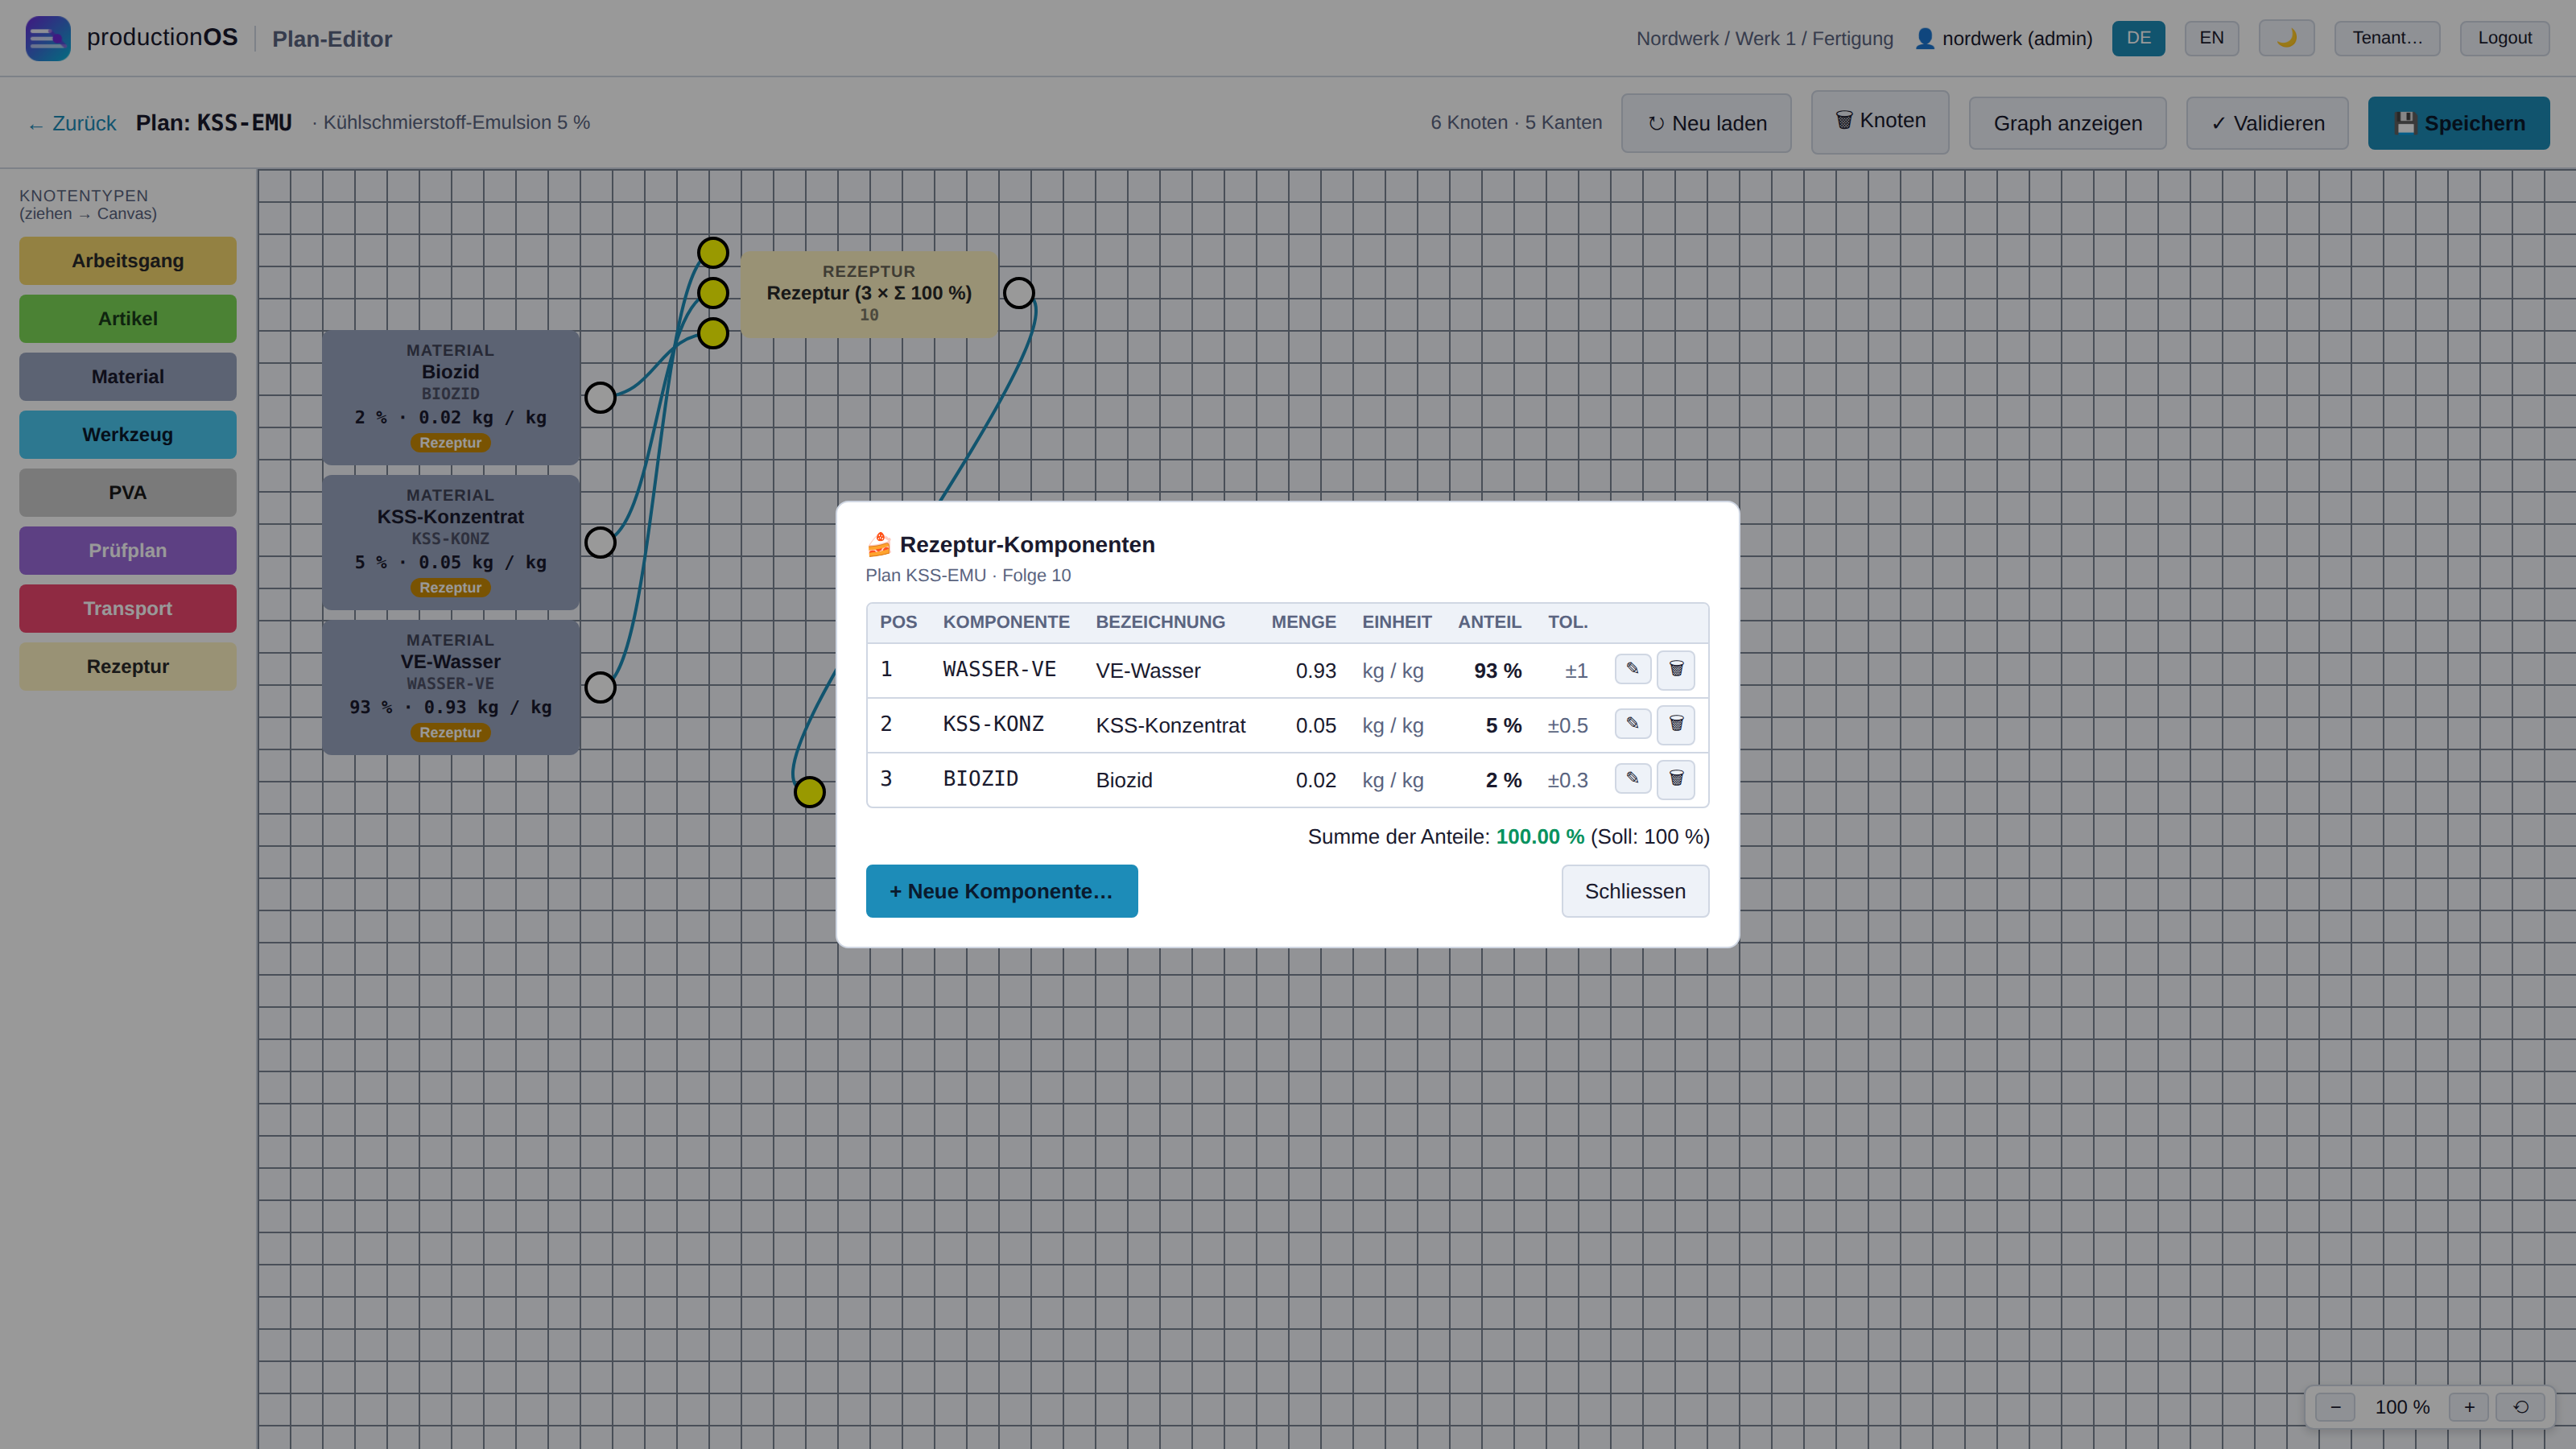The image size is (2576, 1449).
Task: Delete the WASSER-VE component row
Action: [1676, 670]
